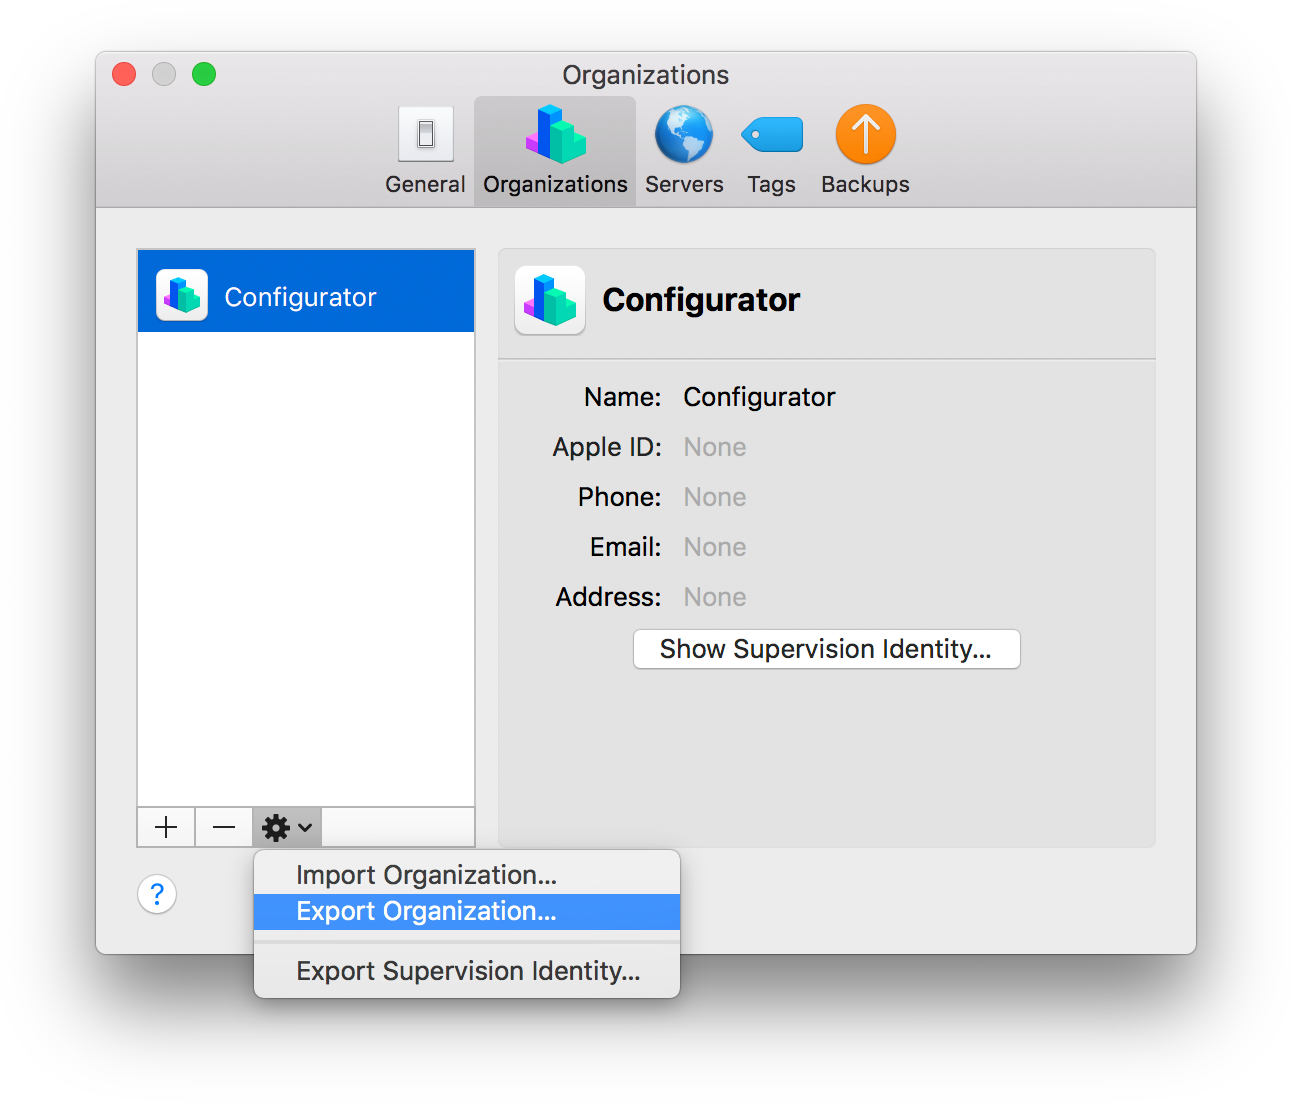
Task: Click the Email None value
Action: pos(715,547)
